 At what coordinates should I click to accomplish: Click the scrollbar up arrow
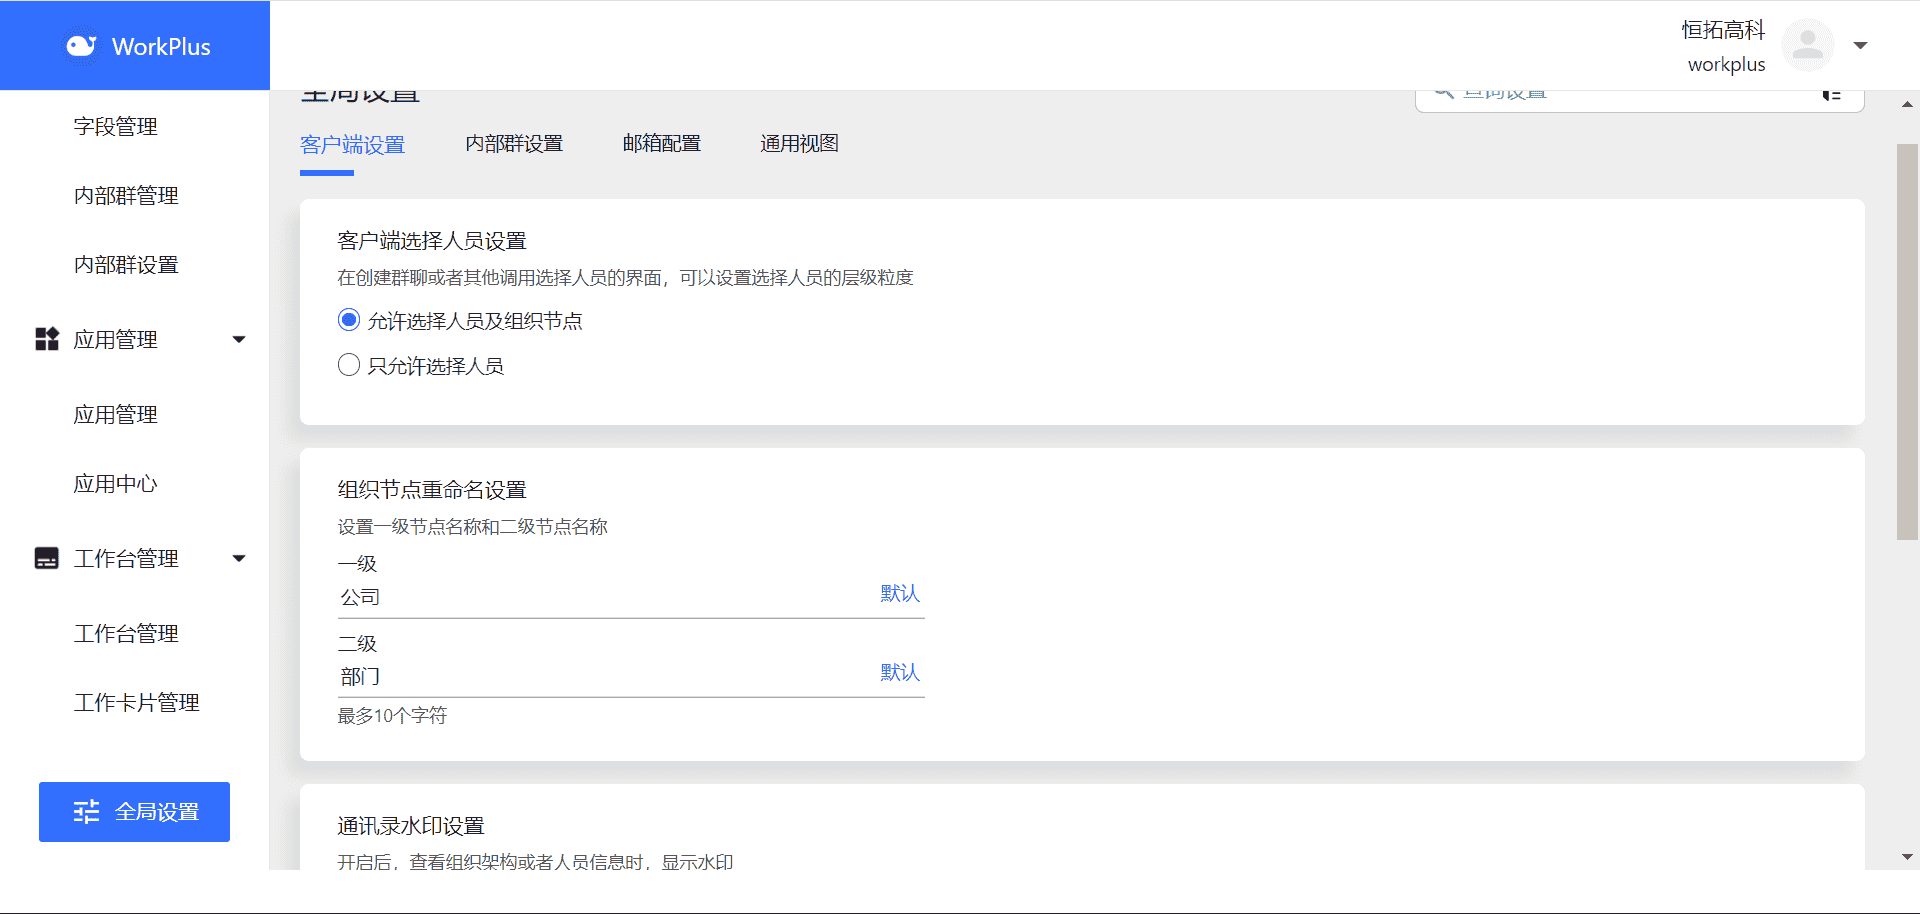pyautogui.click(x=1907, y=104)
